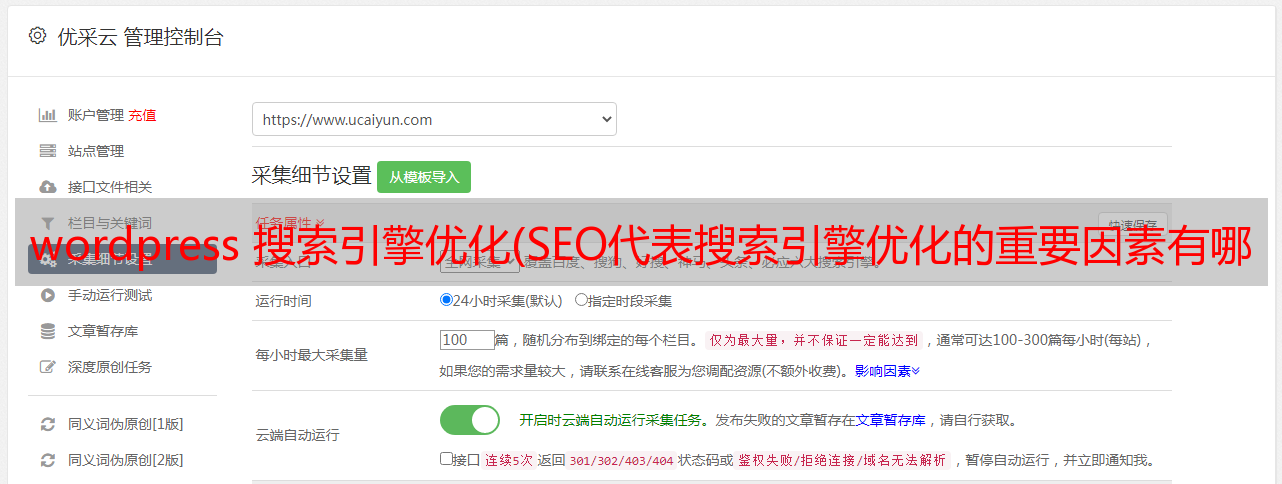
Task: Click the 文章暂存库 database icon in sidebar
Action: (47, 331)
